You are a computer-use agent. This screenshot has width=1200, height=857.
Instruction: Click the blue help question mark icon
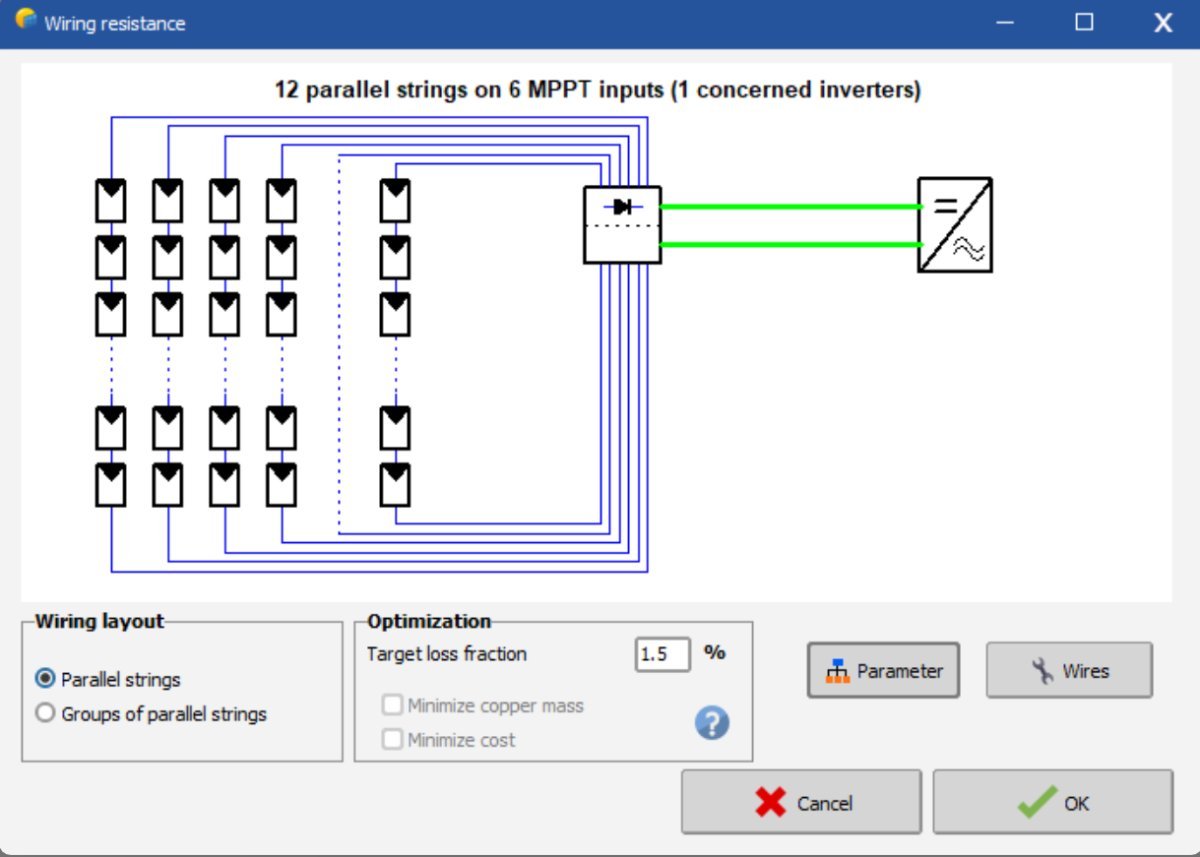pos(712,723)
